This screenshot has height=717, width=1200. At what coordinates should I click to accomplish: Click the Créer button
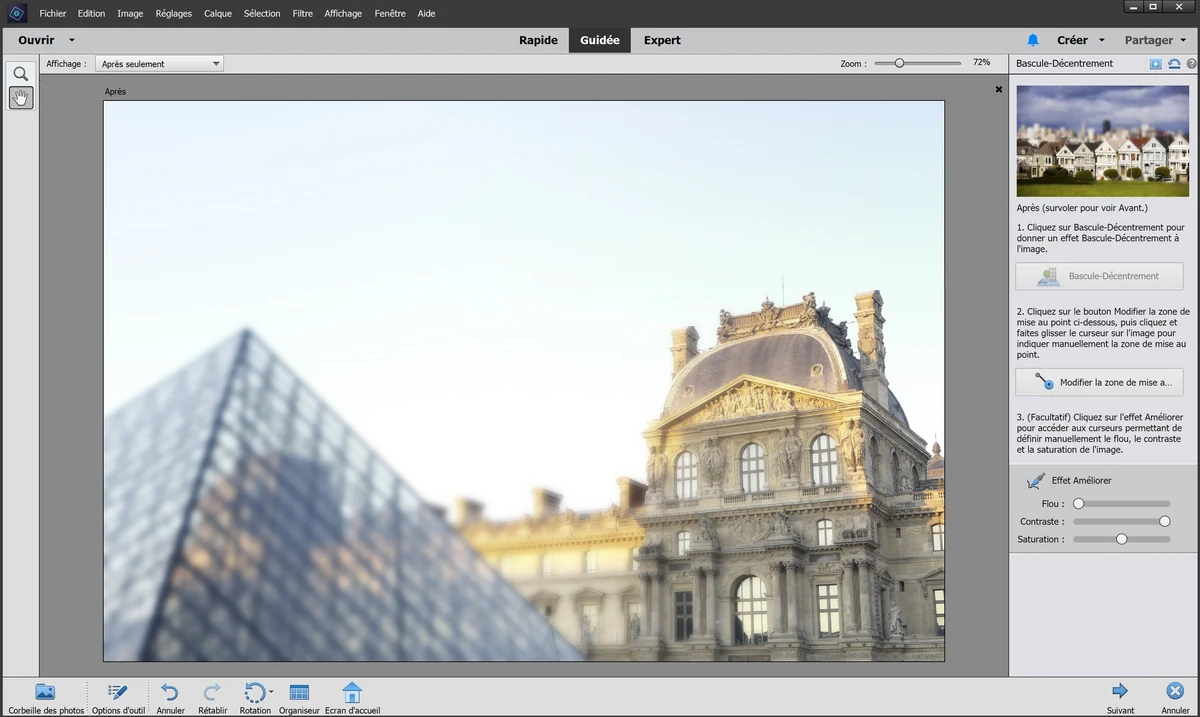tap(1072, 41)
